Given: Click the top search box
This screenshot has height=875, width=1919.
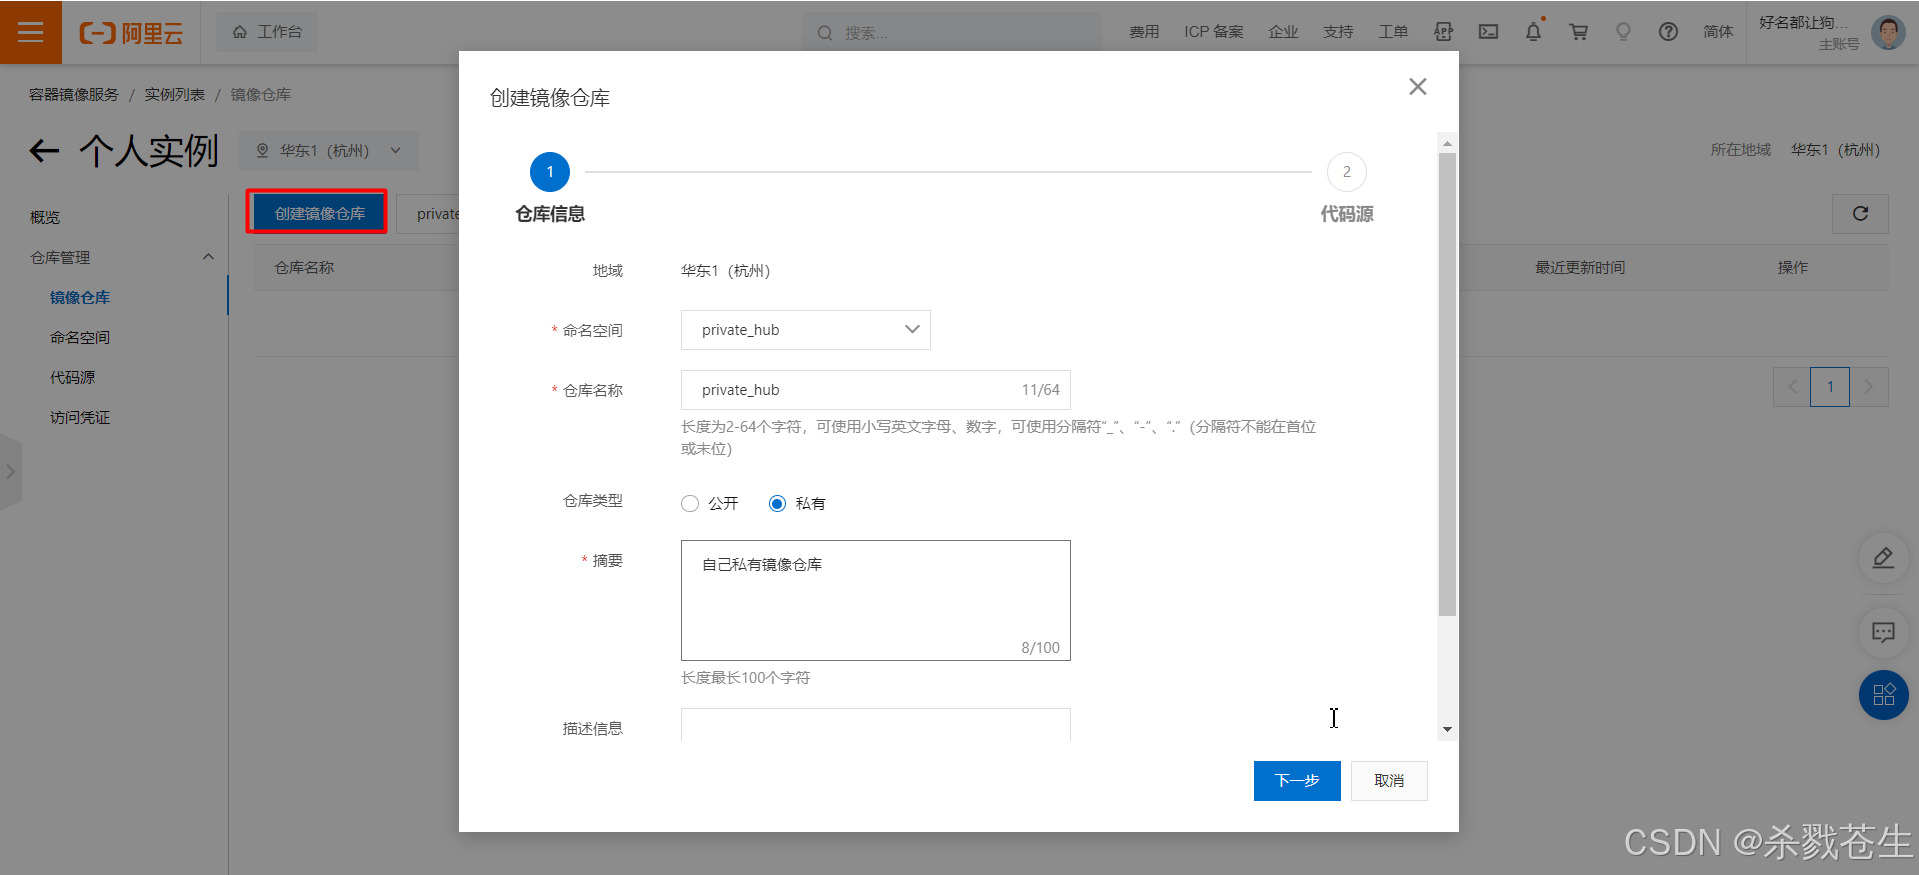Looking at the screenshot, I should (951, 33).
